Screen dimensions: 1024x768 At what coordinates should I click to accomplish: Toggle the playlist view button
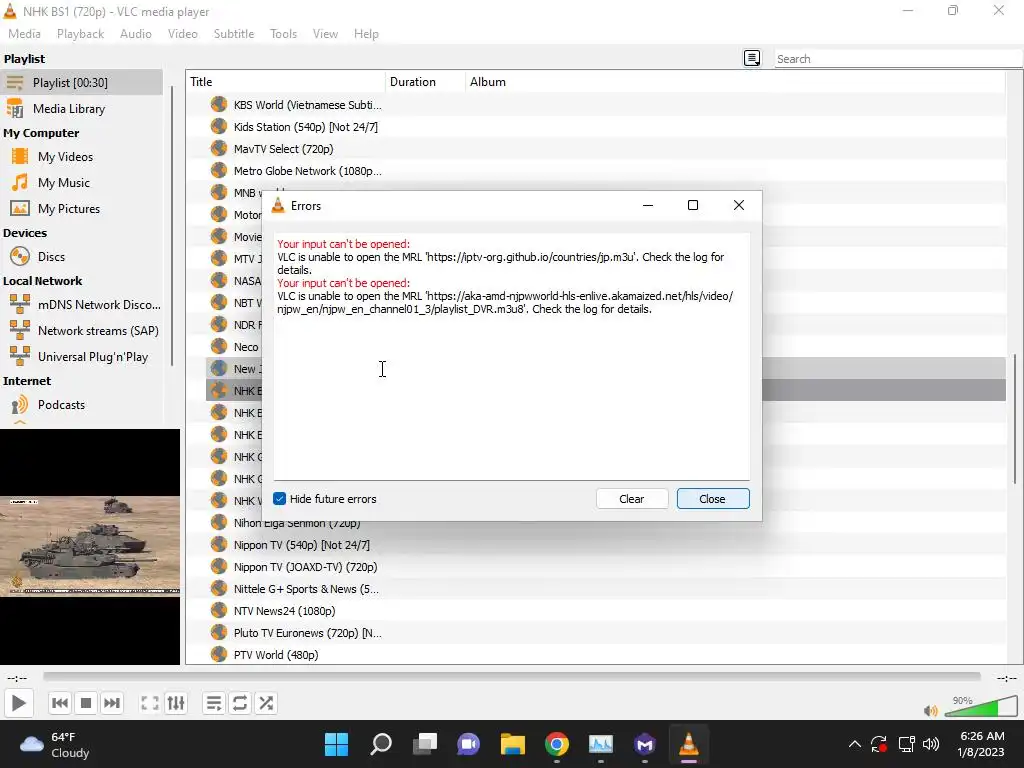(214, 703)
